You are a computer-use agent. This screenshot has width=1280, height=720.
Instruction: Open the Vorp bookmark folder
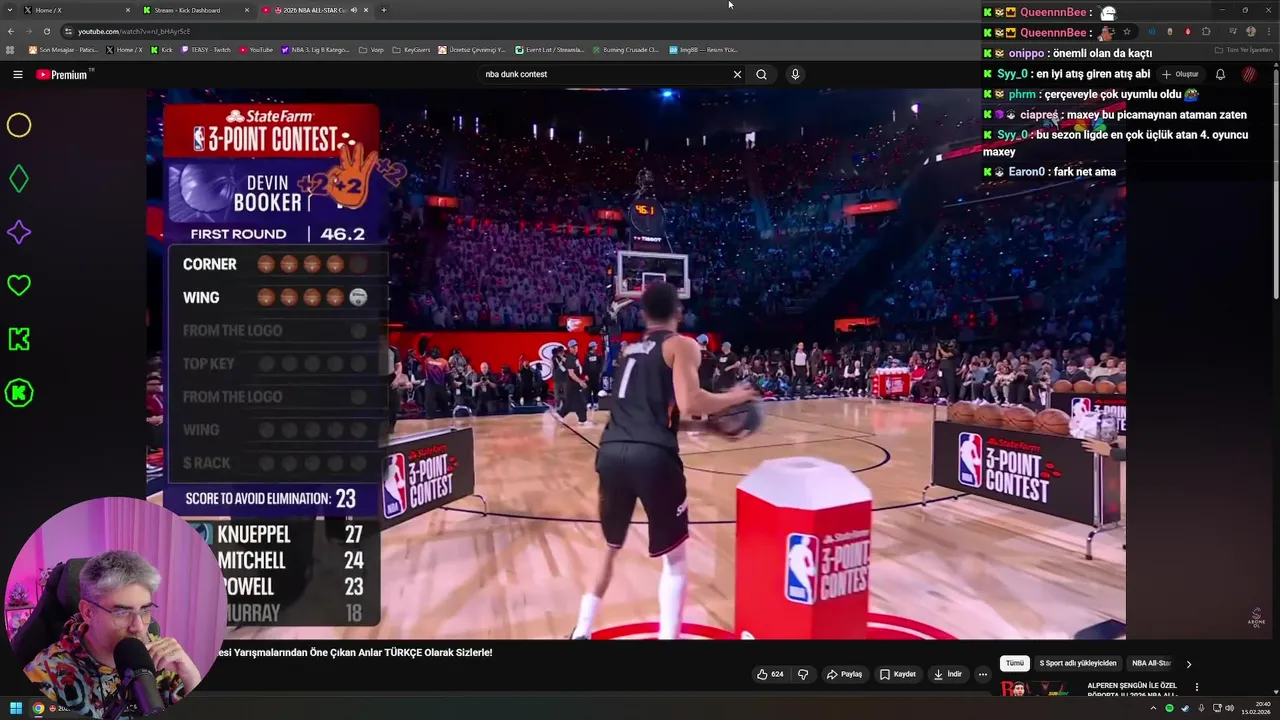click(x=372, y=49)
